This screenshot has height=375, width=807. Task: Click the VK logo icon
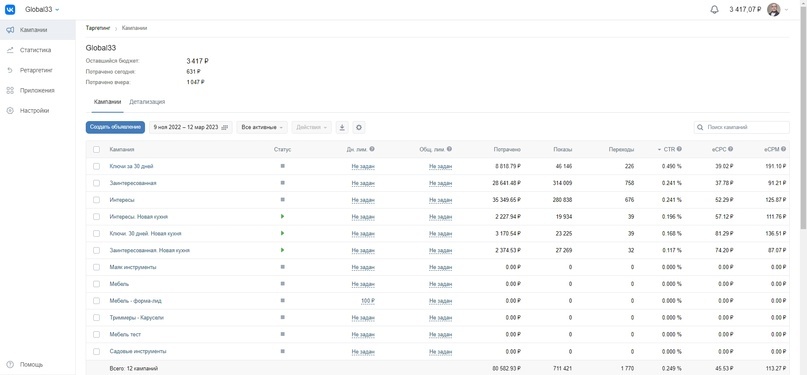(x=10, y=9)
